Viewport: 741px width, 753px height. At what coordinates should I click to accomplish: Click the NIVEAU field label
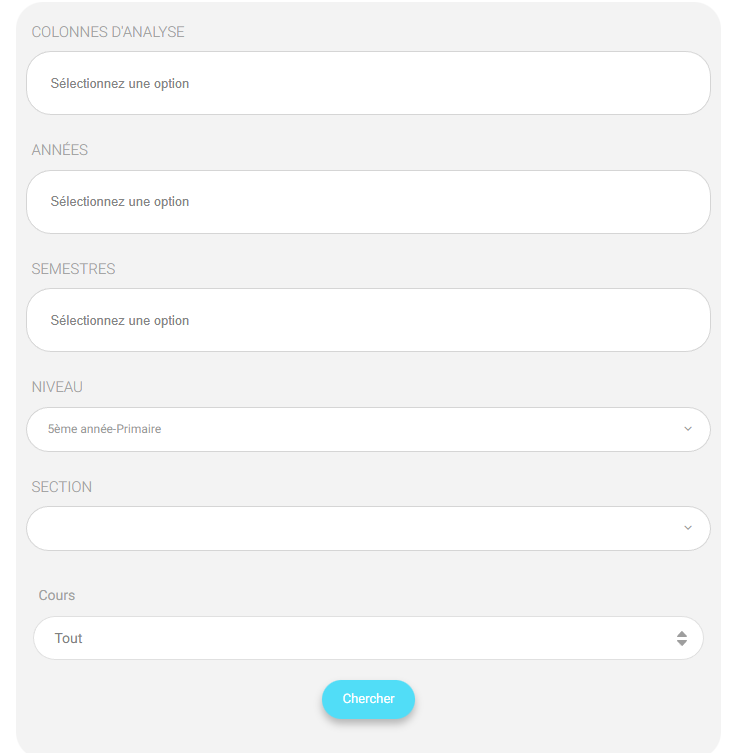pos(57,387)
